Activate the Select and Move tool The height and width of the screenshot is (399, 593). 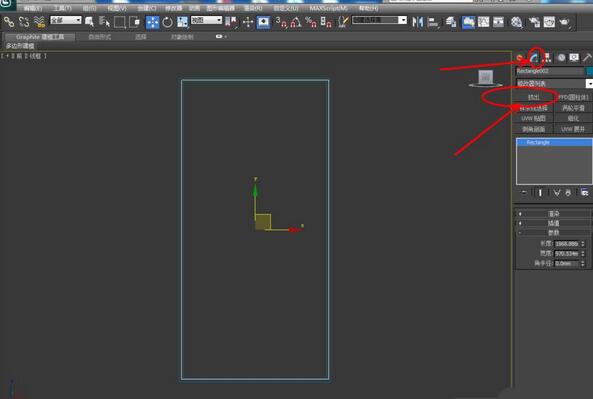click(152, 22)
